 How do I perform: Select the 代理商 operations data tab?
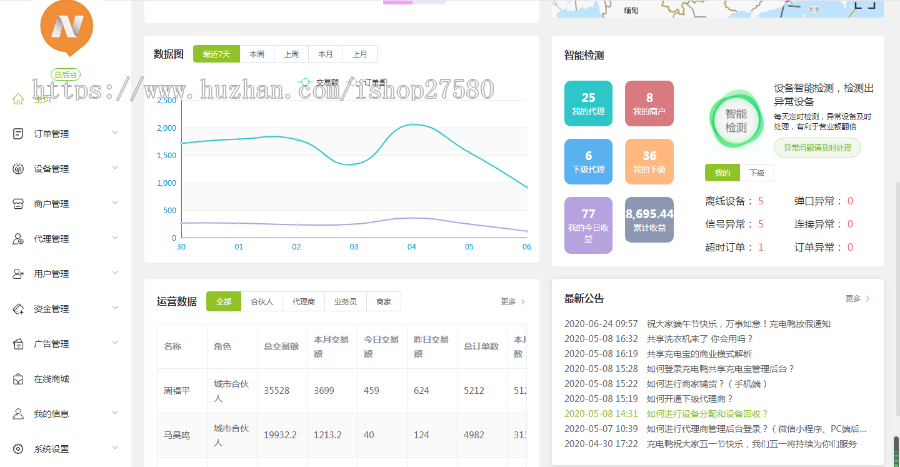[300, 301]
